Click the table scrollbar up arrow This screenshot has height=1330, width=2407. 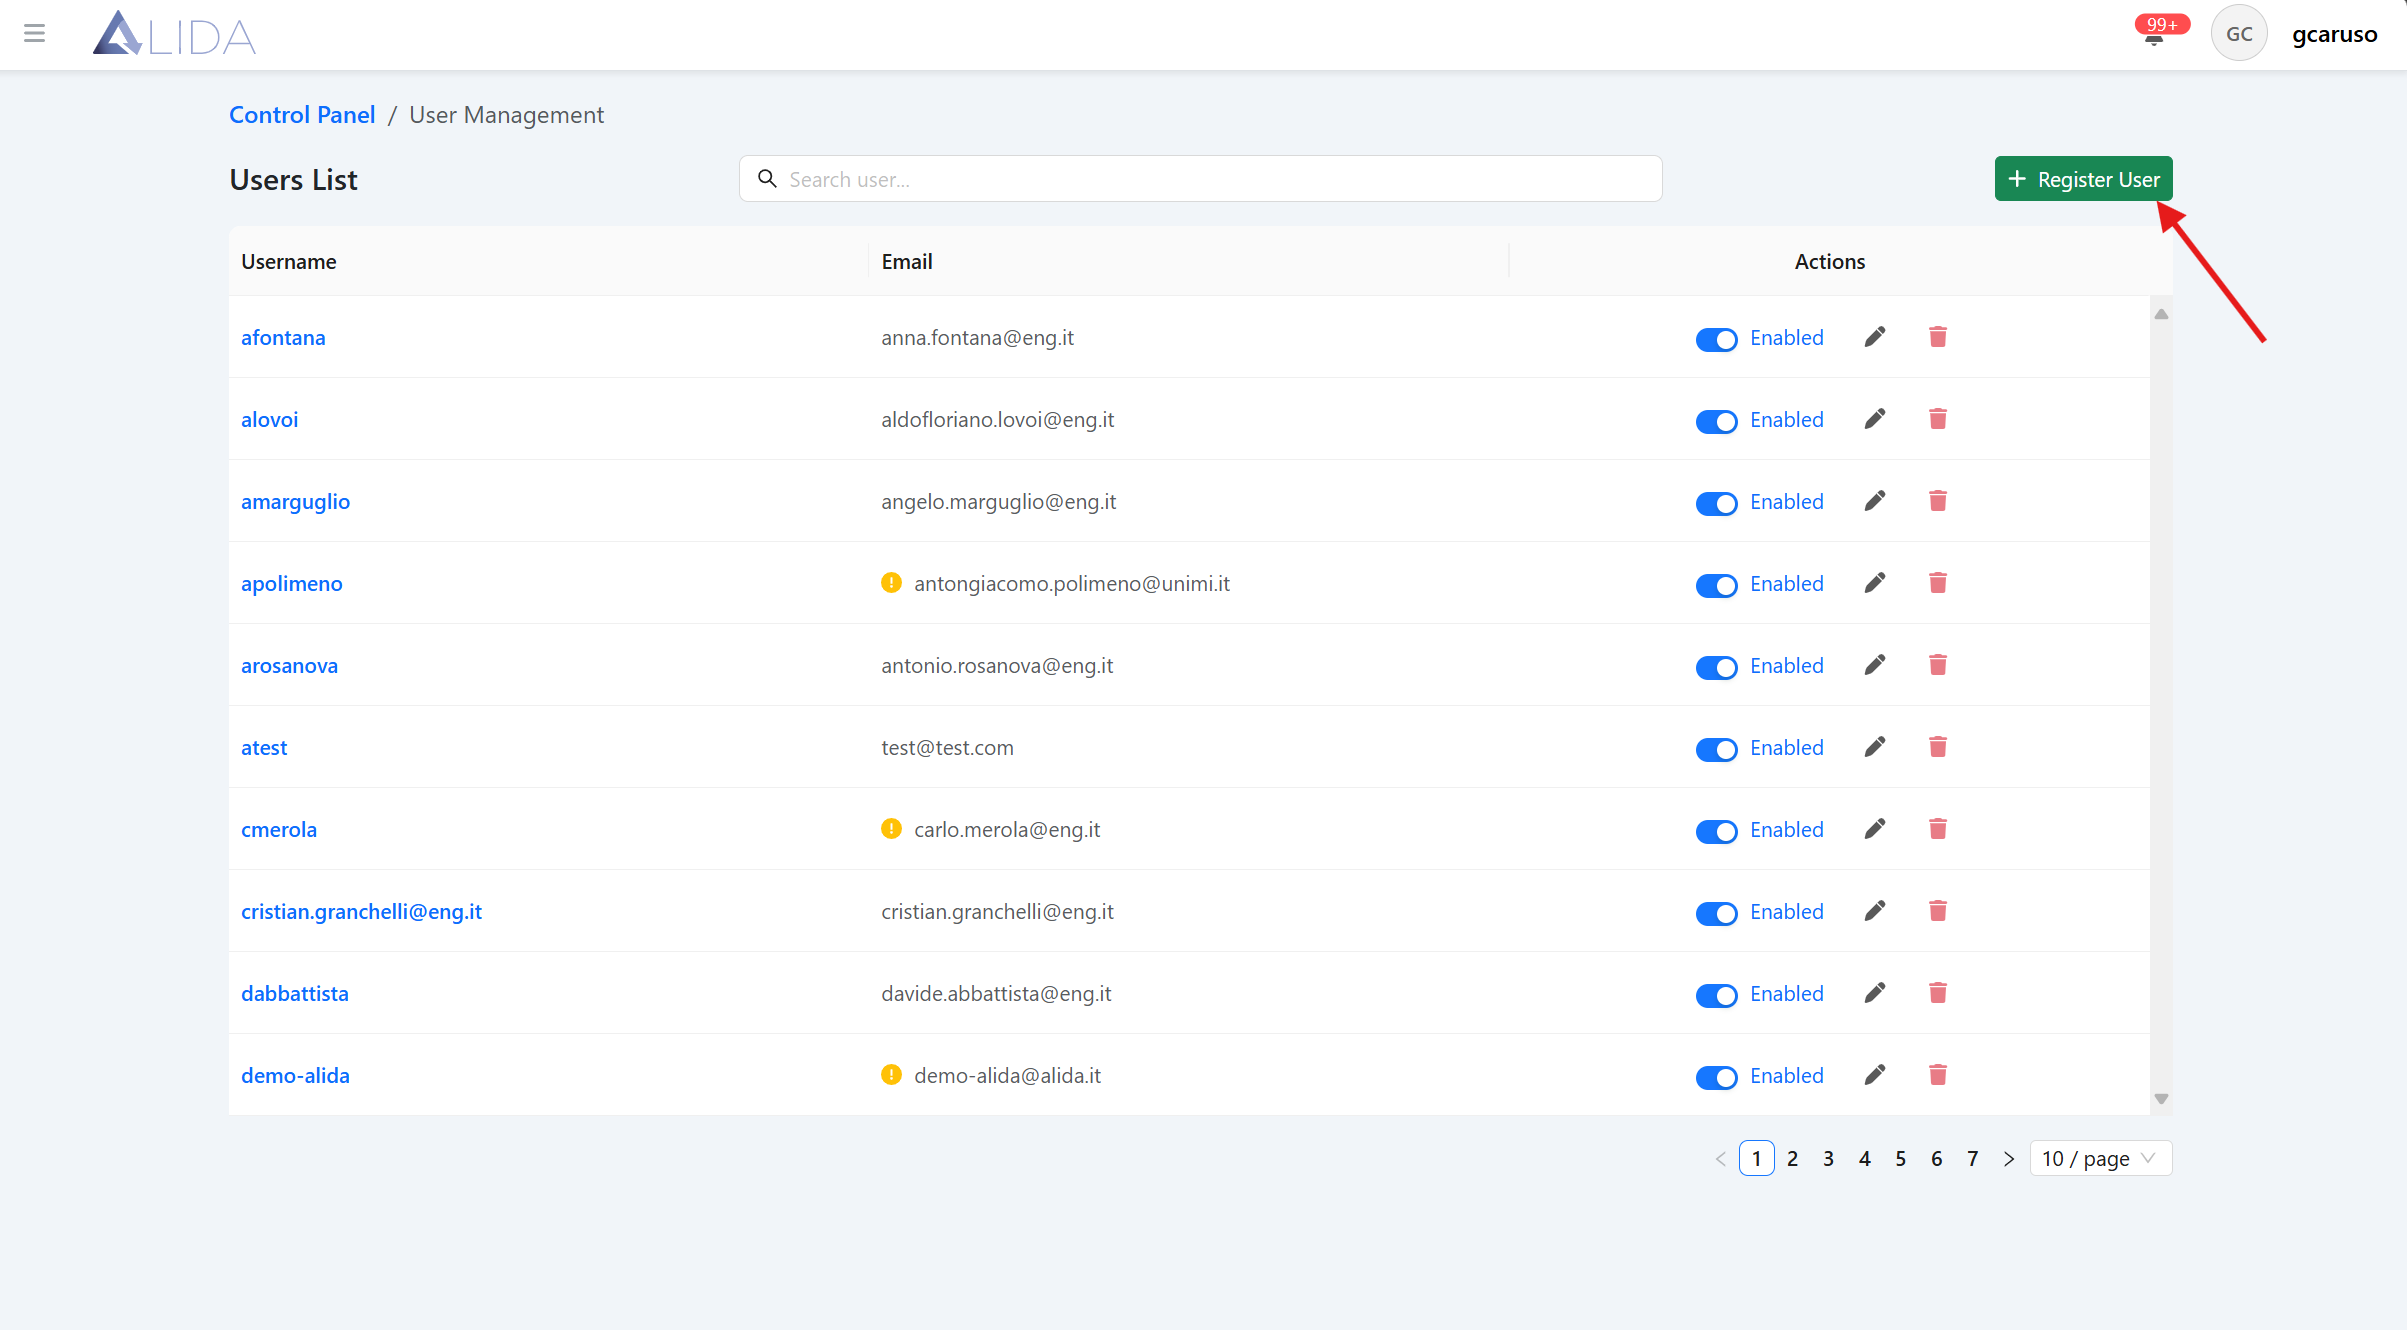point(2161,314)
